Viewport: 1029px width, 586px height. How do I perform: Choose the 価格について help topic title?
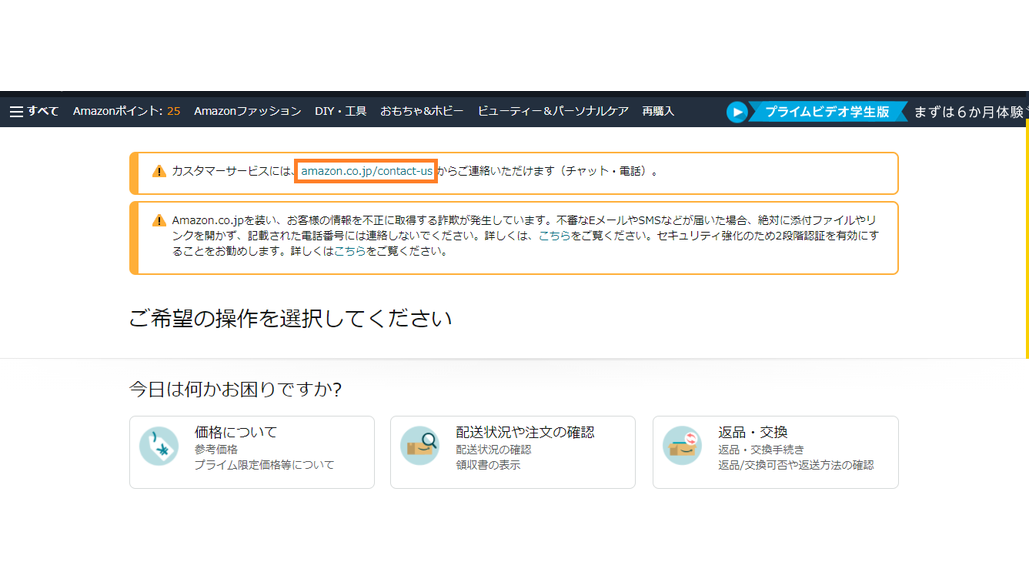235,432
